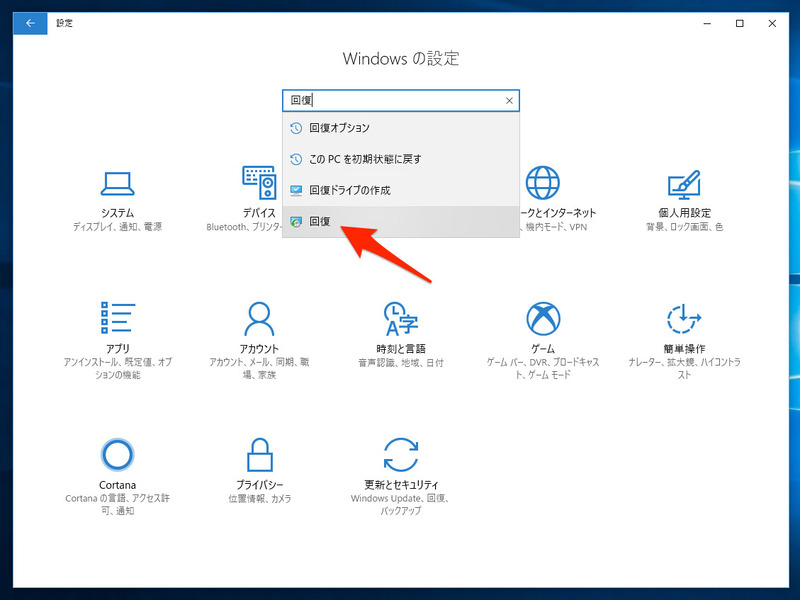Click the 背景、ロック画面、色 description
This screenshot has height=600, width=800.
coord(684,227)
